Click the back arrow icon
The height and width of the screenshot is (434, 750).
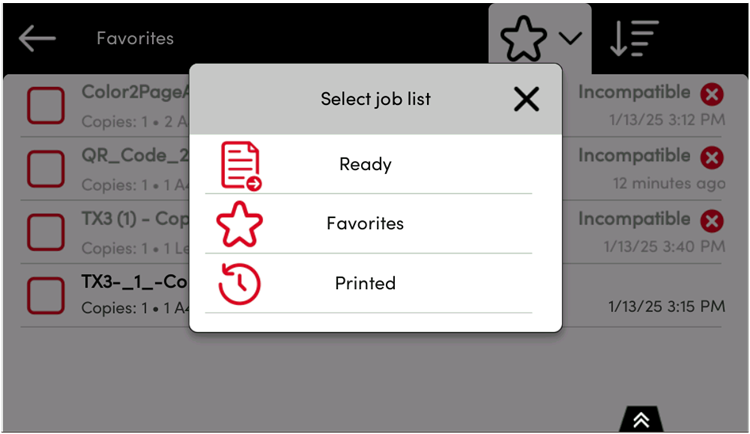(37, 39)
